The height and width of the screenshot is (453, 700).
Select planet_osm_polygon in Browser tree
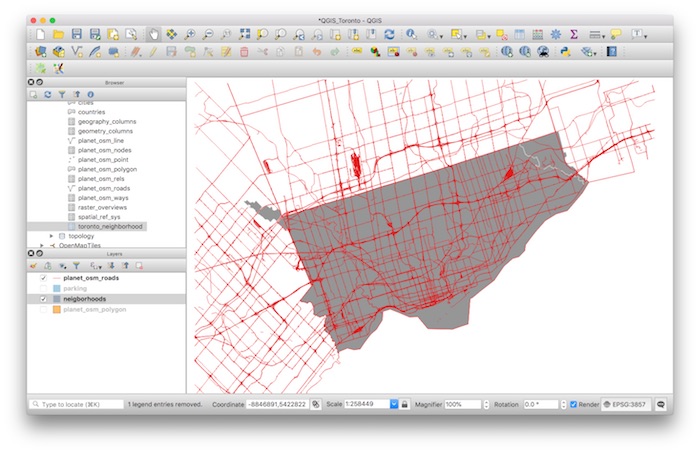107,169
